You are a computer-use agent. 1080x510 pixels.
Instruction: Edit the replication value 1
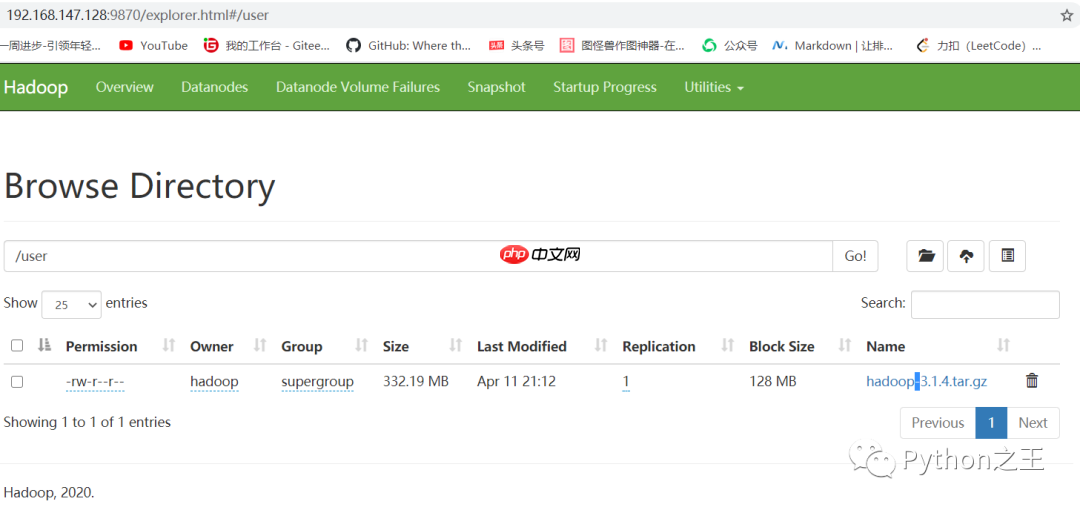pyautogui.click(x=626, y=381)
